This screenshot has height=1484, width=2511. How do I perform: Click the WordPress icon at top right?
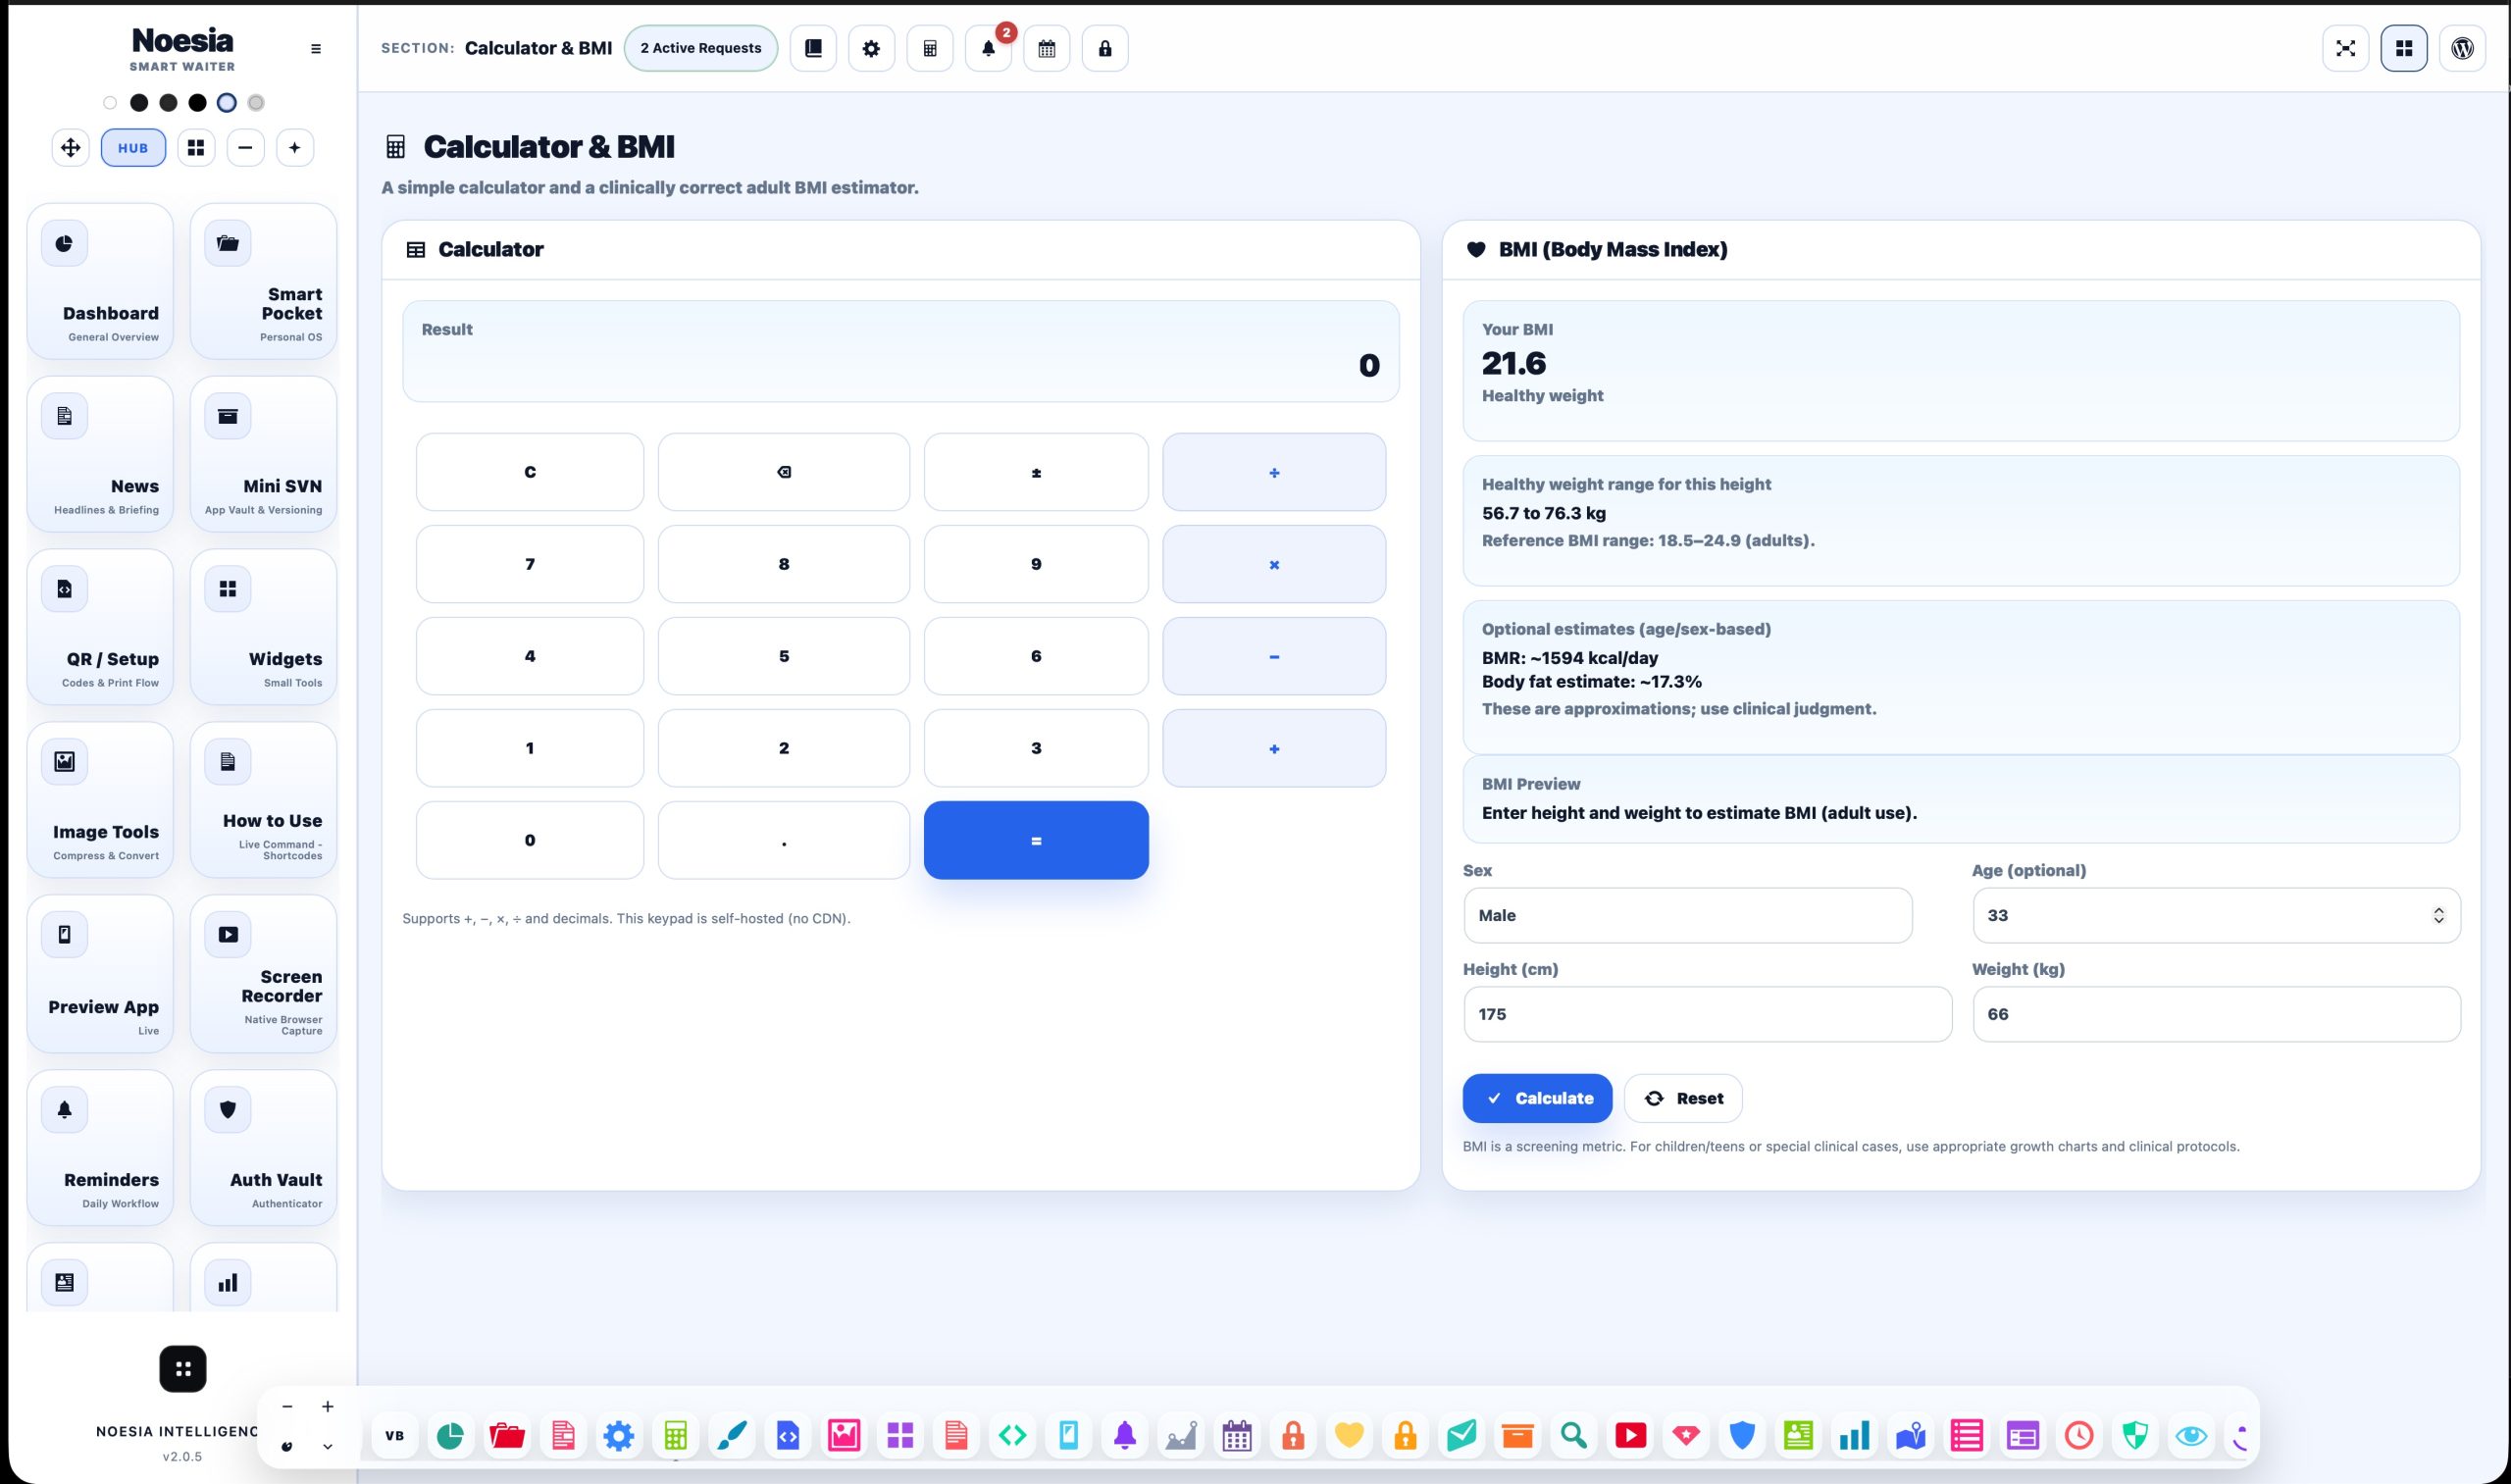point(2462,48)
